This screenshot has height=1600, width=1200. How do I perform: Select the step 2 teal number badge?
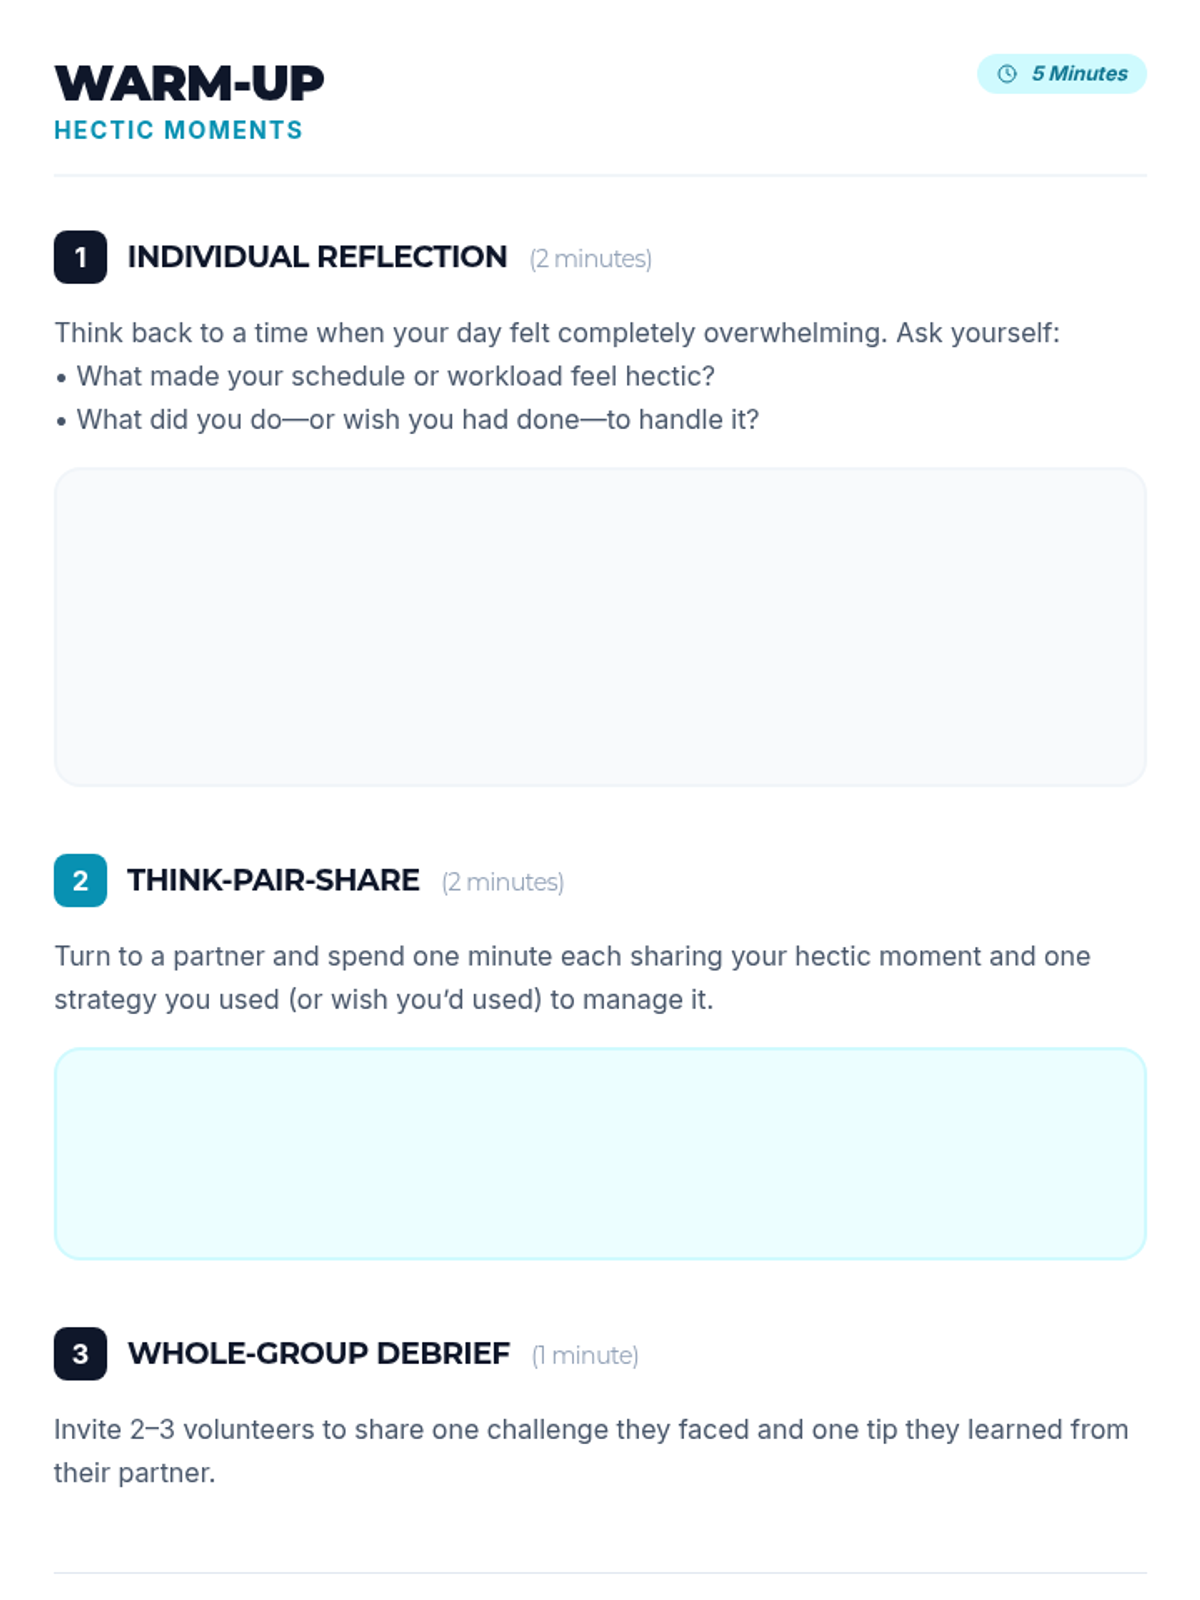(x=80, y=880)
